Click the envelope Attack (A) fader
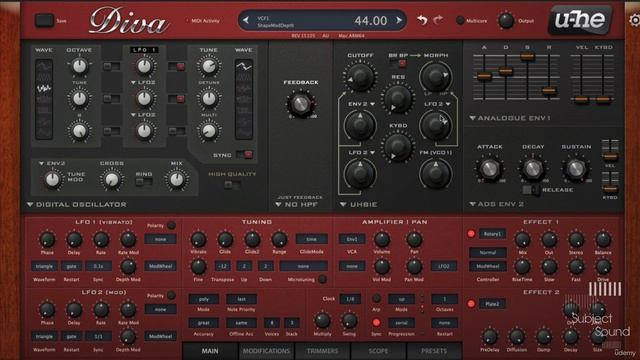The height and width of the screenshot is (360, 640). coord(484,76)
